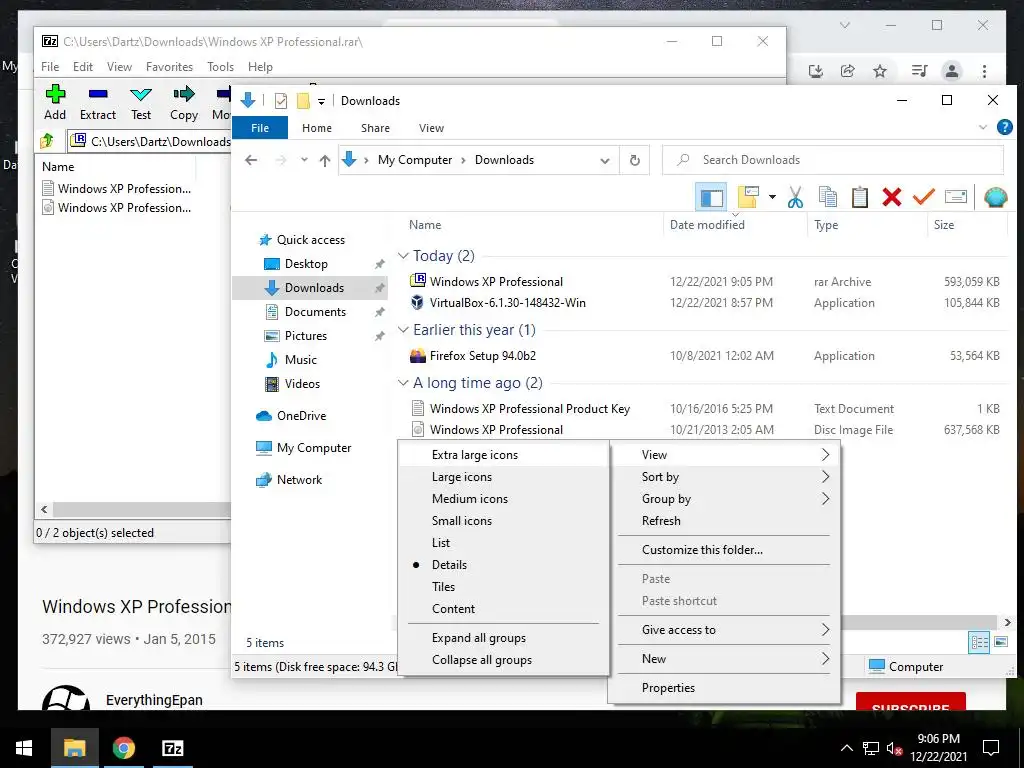Click Refresh in context menu
This screenshot has height=768, width=1024.
point(724,520)
